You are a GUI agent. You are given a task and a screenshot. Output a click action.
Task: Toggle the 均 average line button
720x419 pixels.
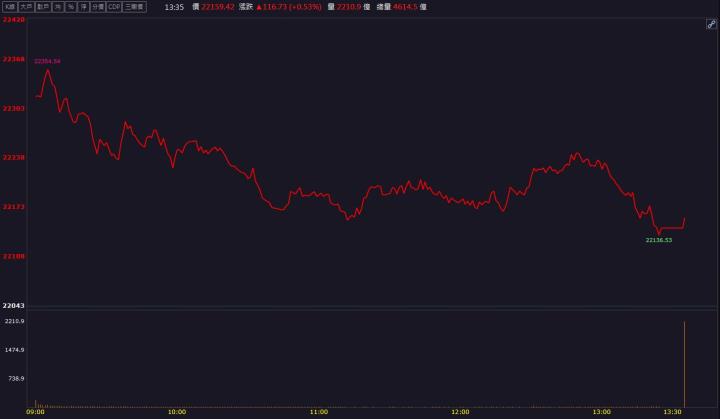[58, 7]
